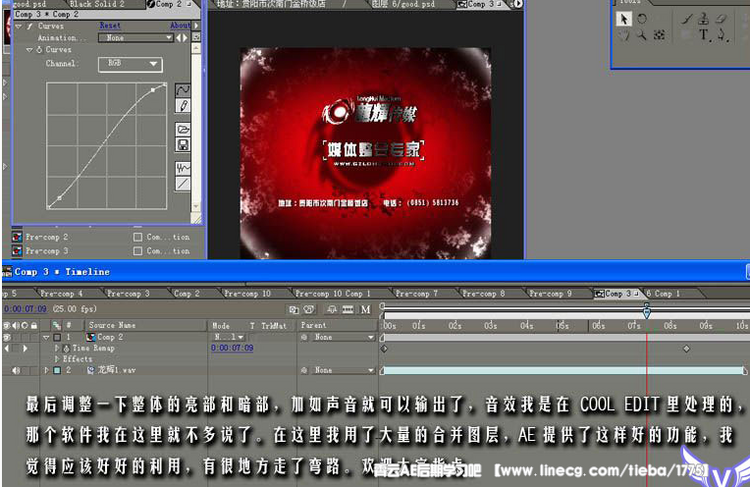The image size is (750, 487).
Task: Click the audio file icon of layer 2
Action: [90, 370]
